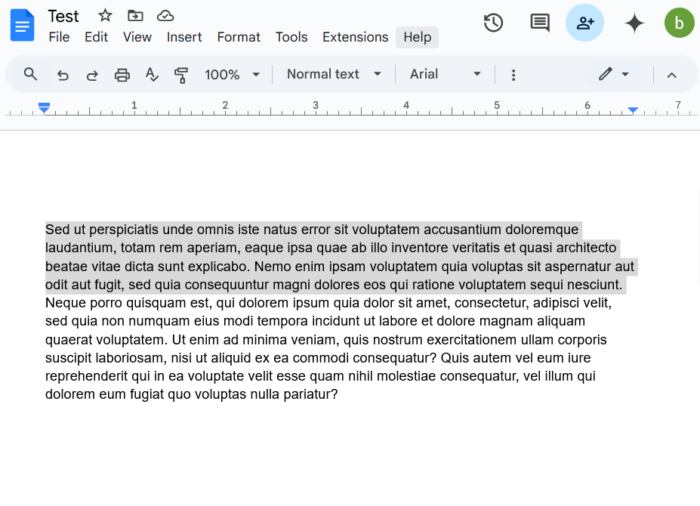Open the Tools menu

coord(291,37)
